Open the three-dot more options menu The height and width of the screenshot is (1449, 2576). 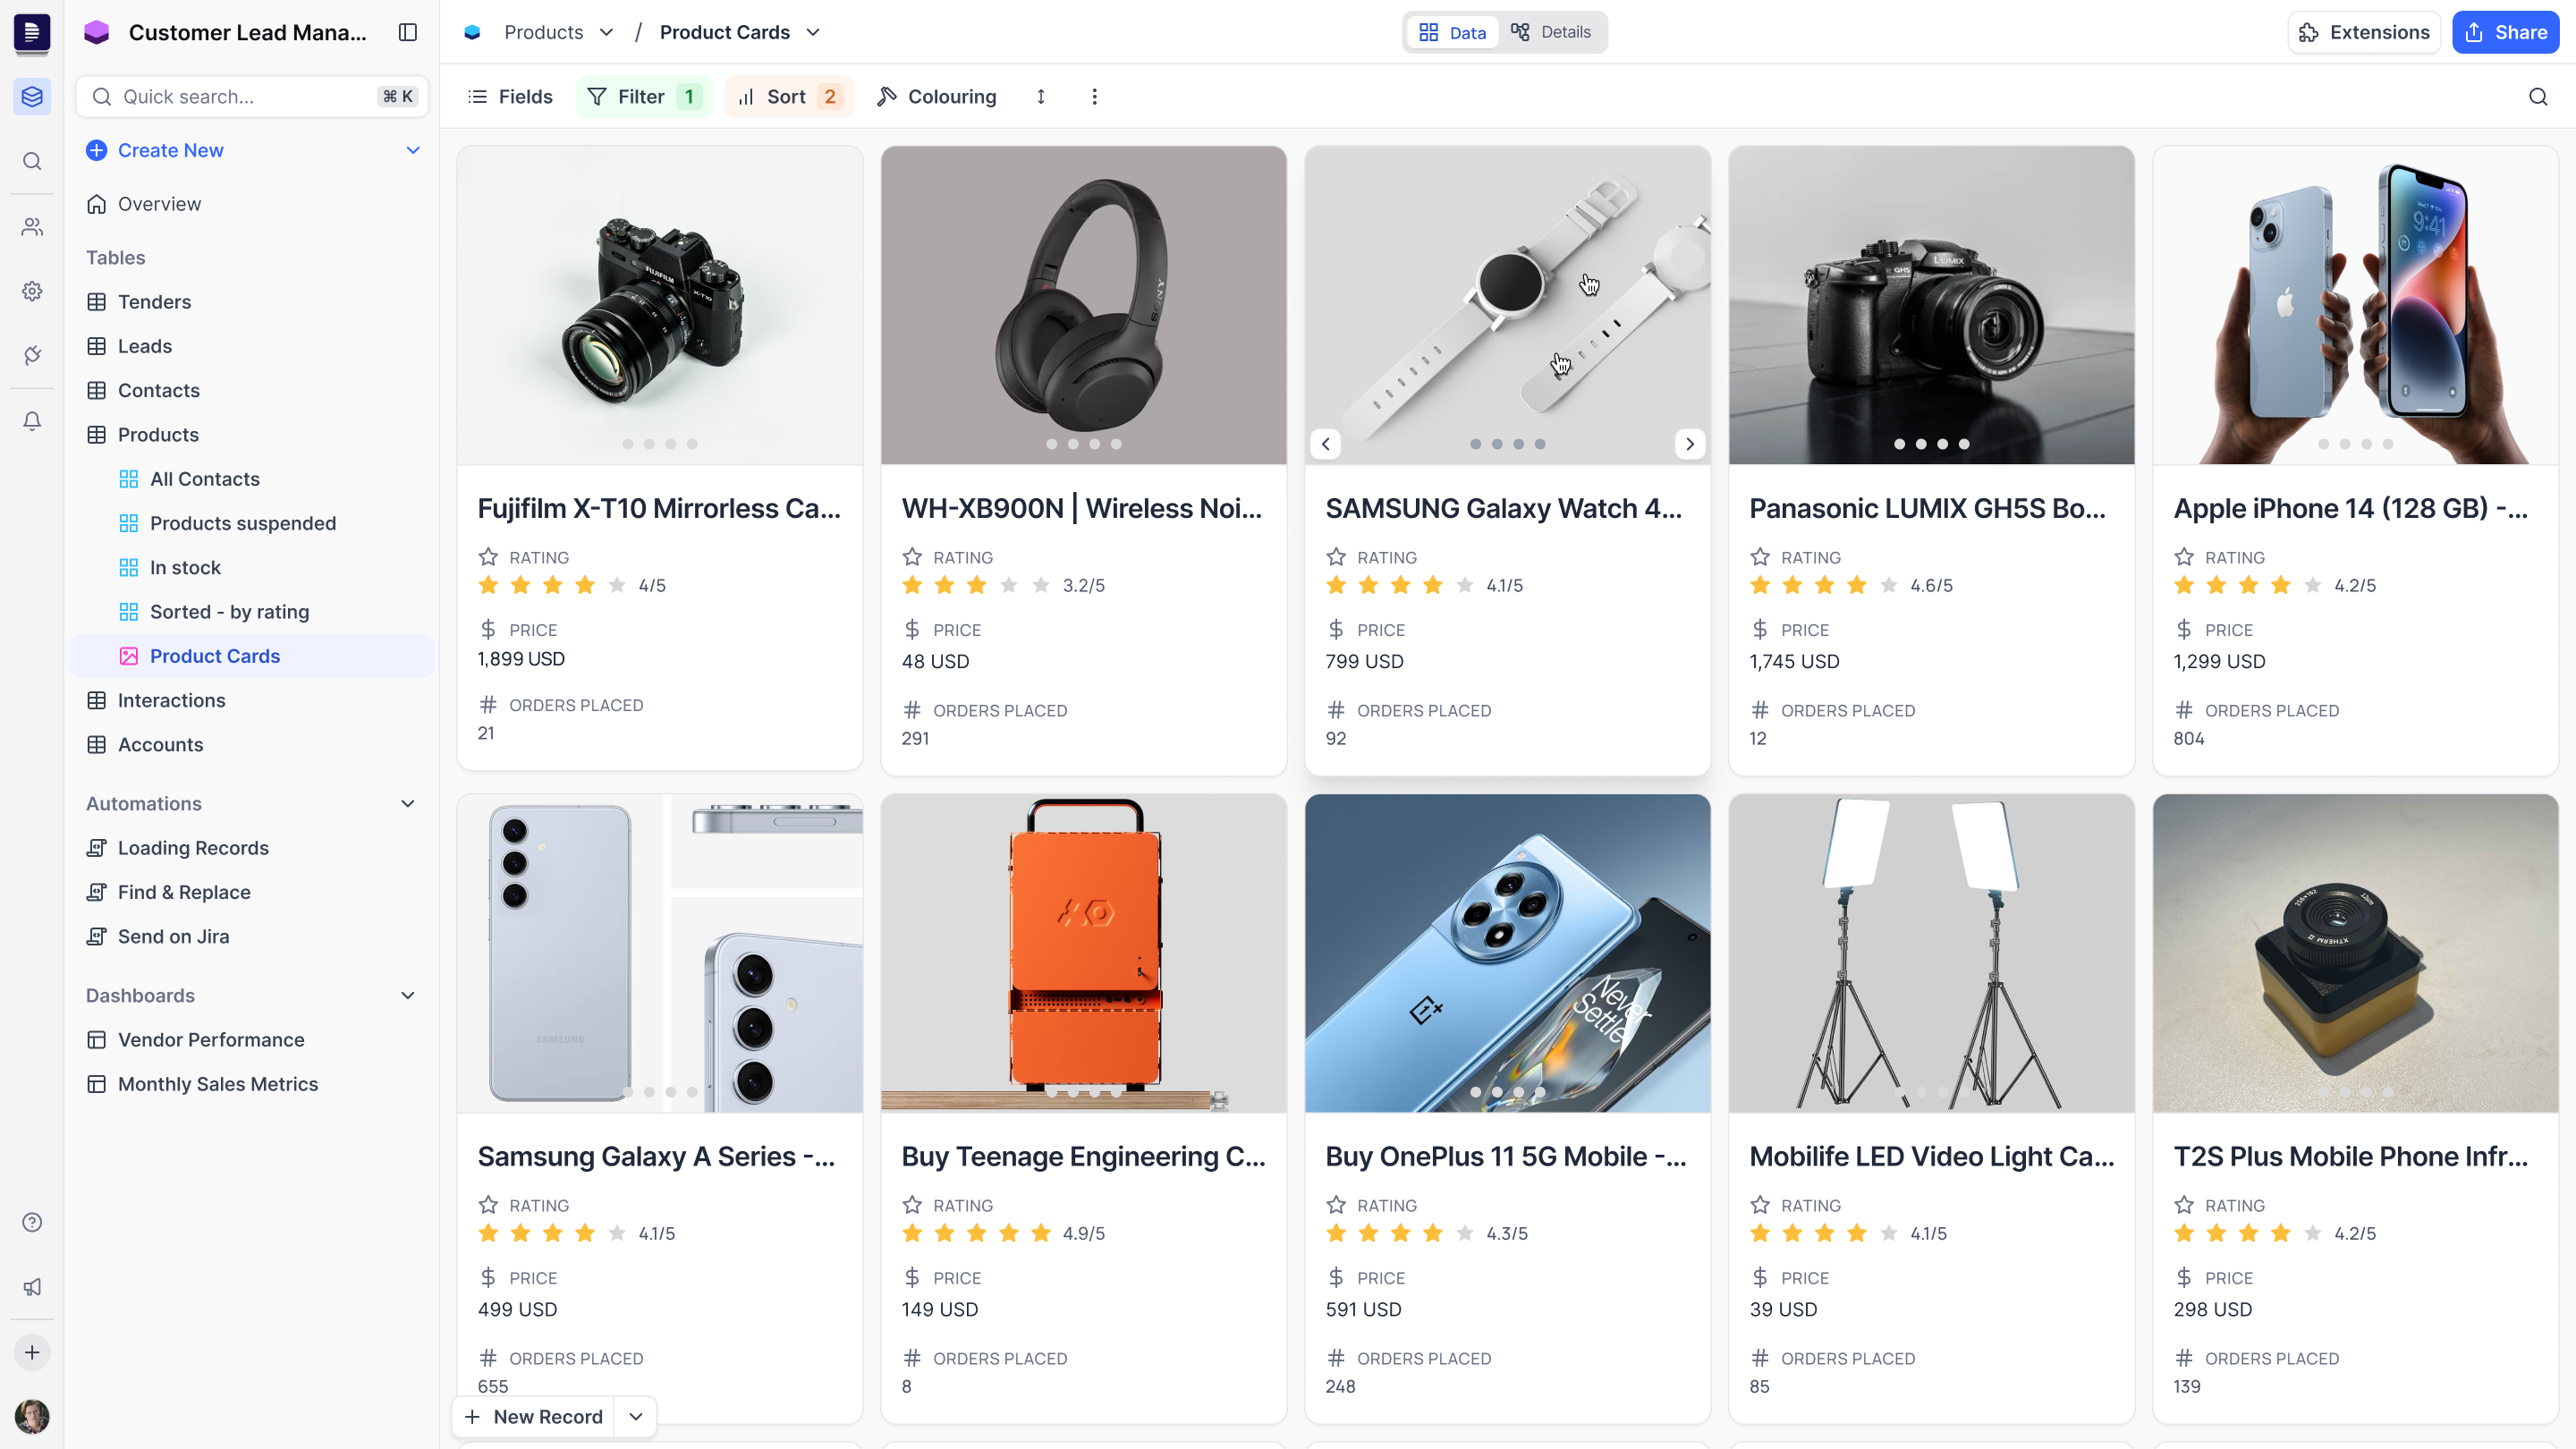click(1094, 97)
